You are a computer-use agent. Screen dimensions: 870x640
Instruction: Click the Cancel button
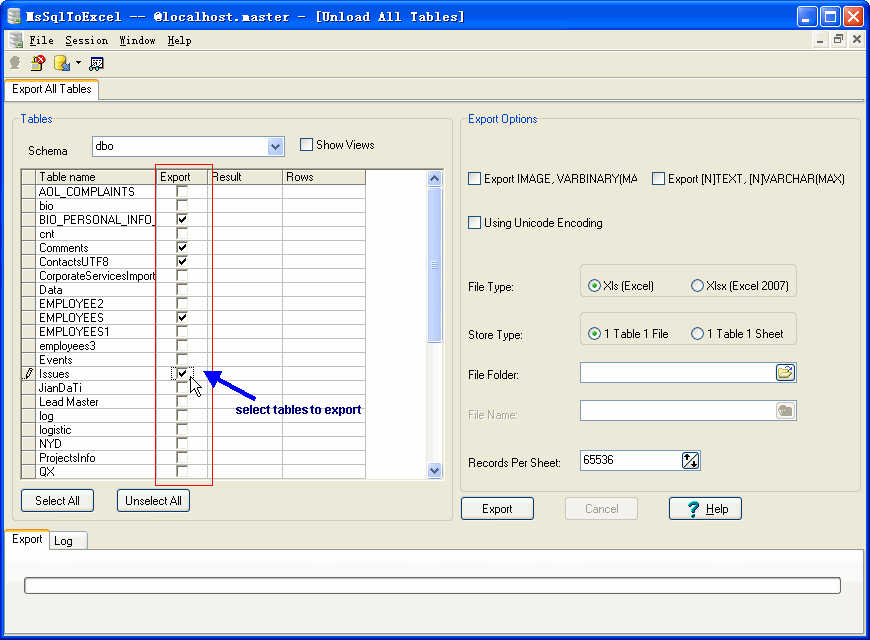(x=601, y=508)
